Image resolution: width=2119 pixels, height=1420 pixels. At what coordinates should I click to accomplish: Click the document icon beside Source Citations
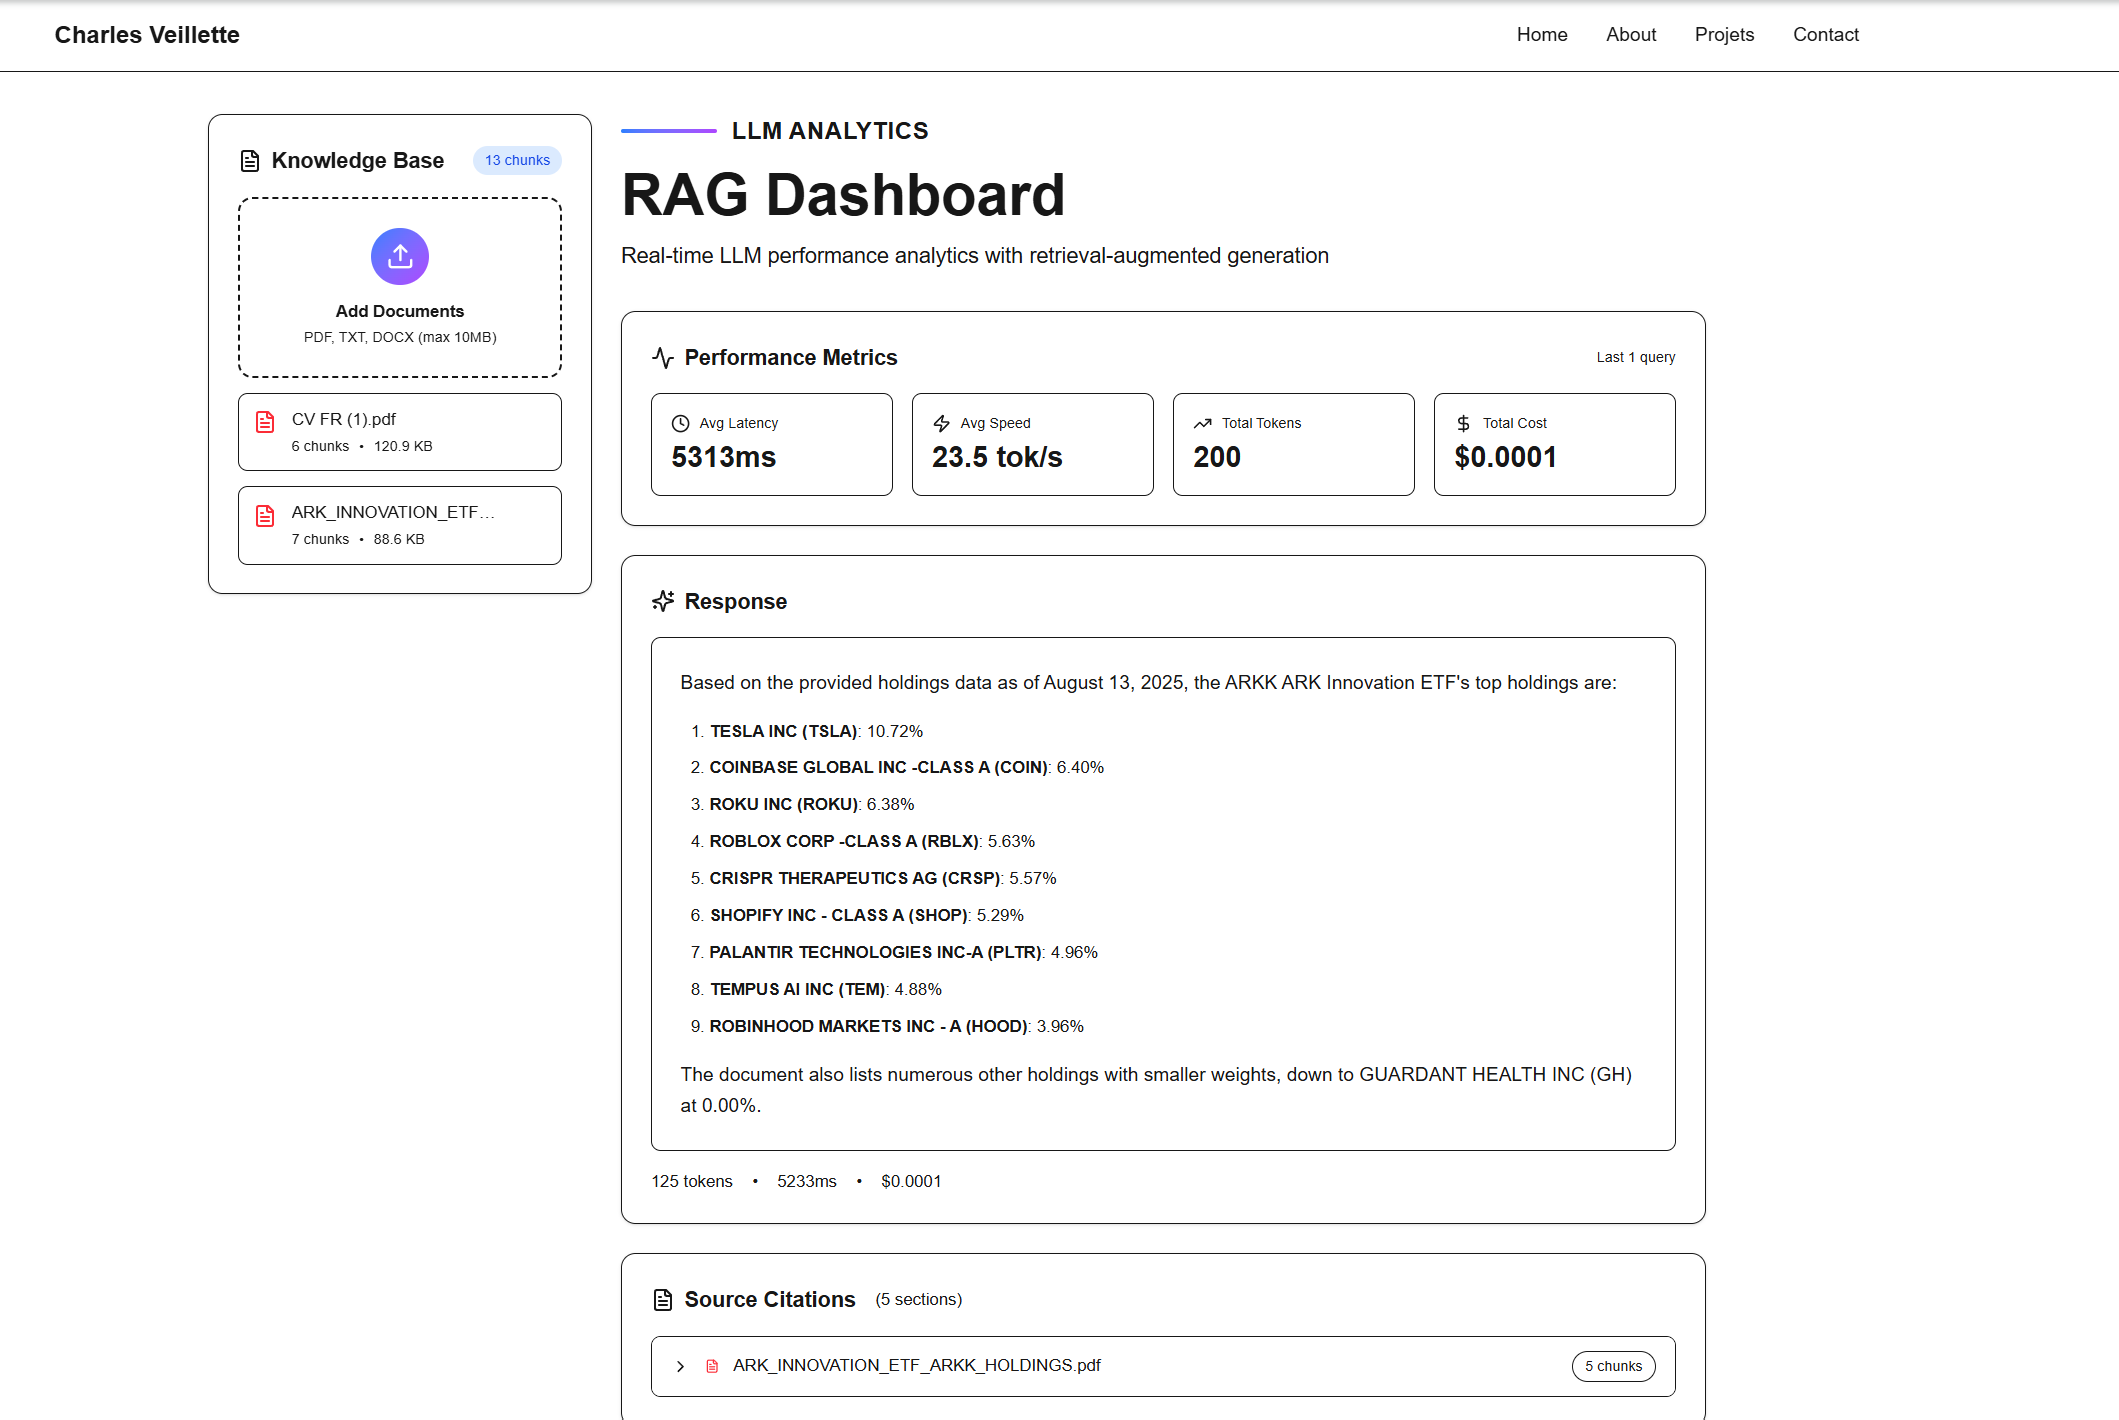(662, 1299)
